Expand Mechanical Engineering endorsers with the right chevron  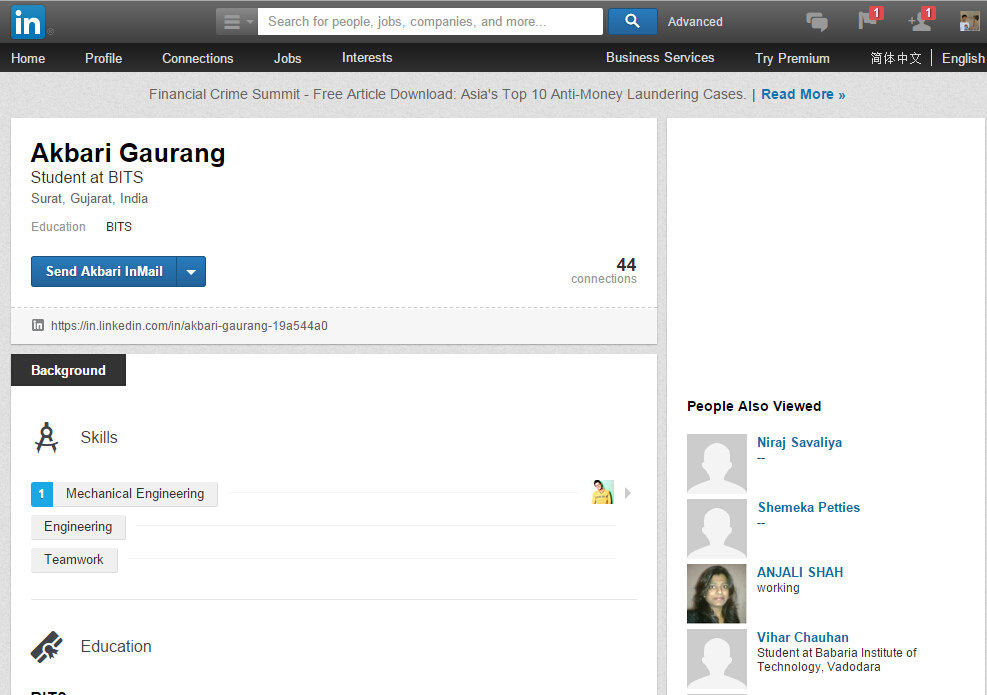tap(627, 492)
